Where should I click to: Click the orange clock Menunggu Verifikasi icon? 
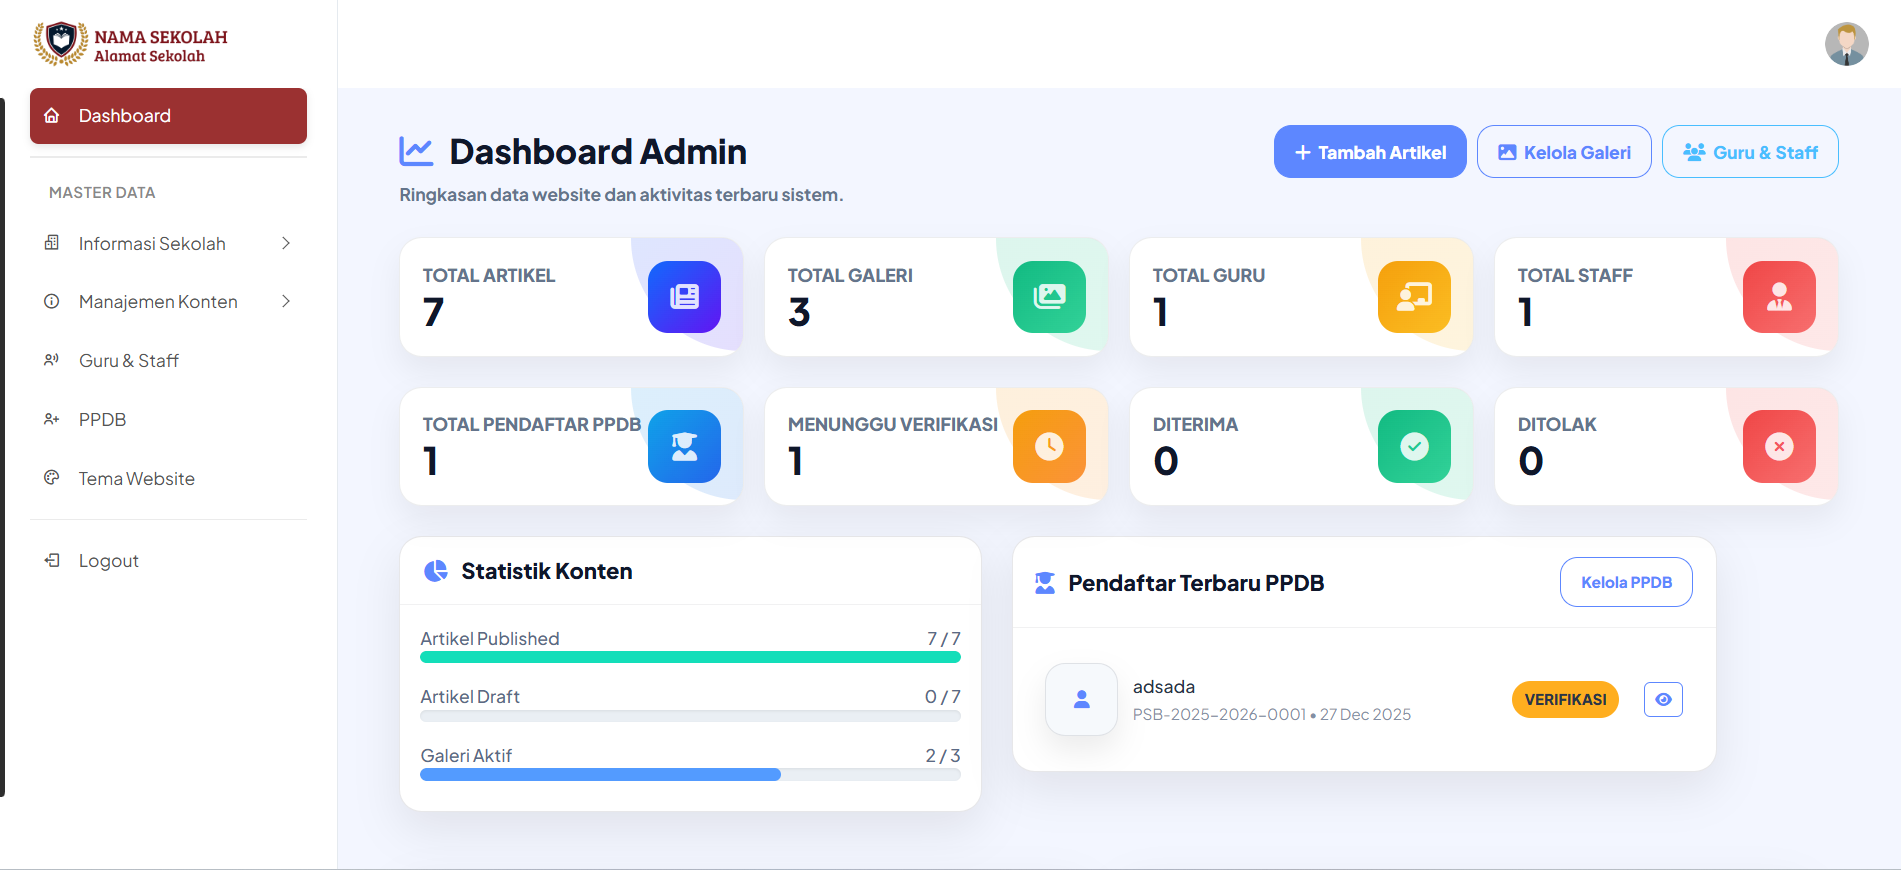pos(1049,446)
